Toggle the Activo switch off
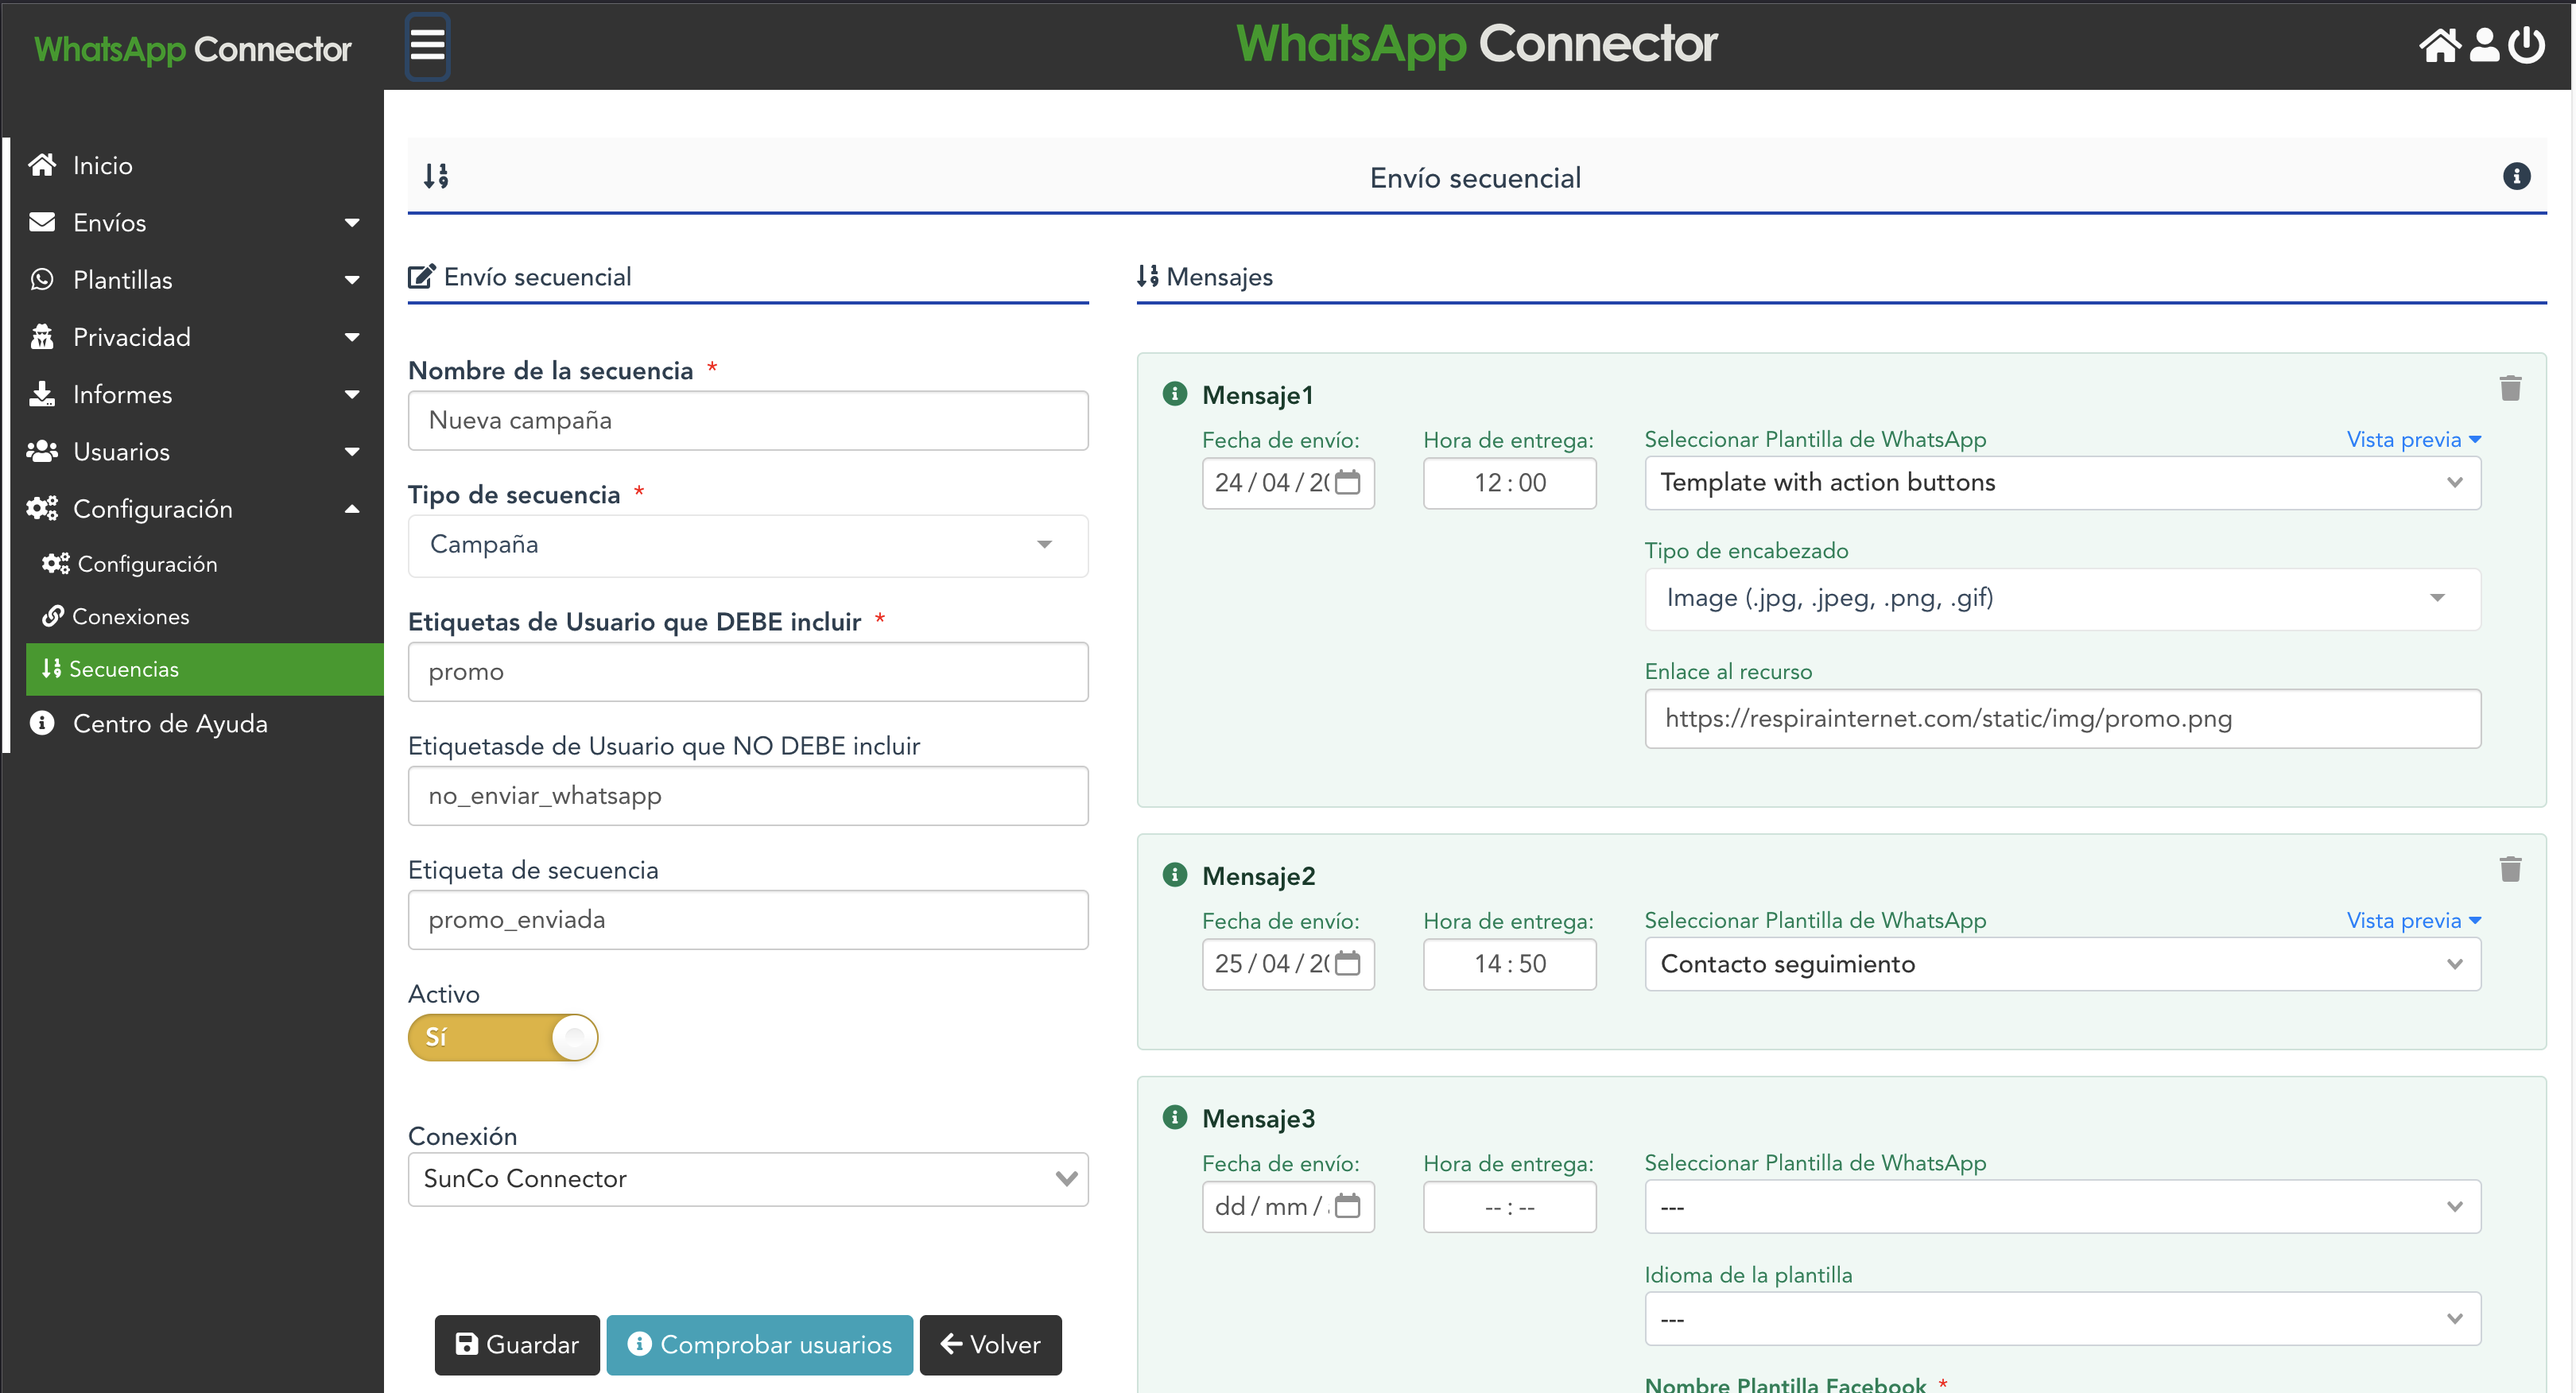 pyautogui.click(x=503, y=1037)
